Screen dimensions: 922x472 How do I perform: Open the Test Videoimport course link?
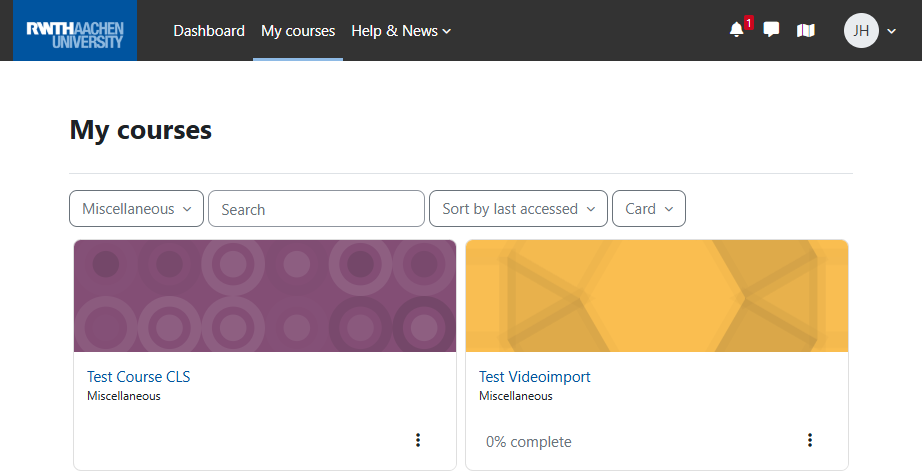click(x=535, y=377)
